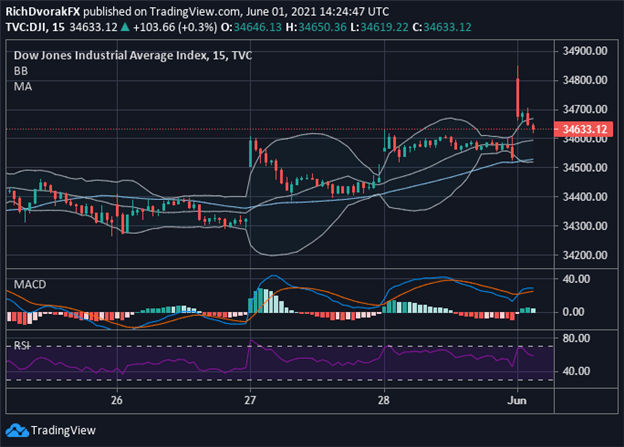The height and width of the screenshot is (447, 624).
Task: Click the +103.66 (+0.3%) change value
Action: [x=175, y=27]
